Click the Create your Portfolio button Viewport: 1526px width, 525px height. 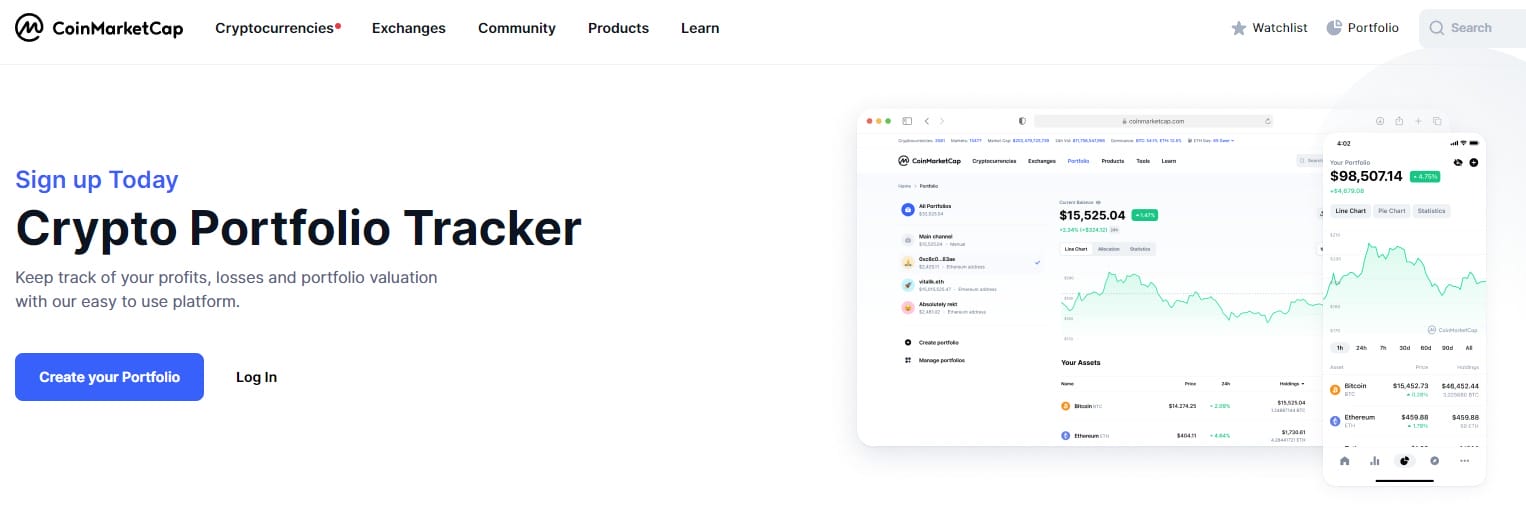click(x=109, y=377)
